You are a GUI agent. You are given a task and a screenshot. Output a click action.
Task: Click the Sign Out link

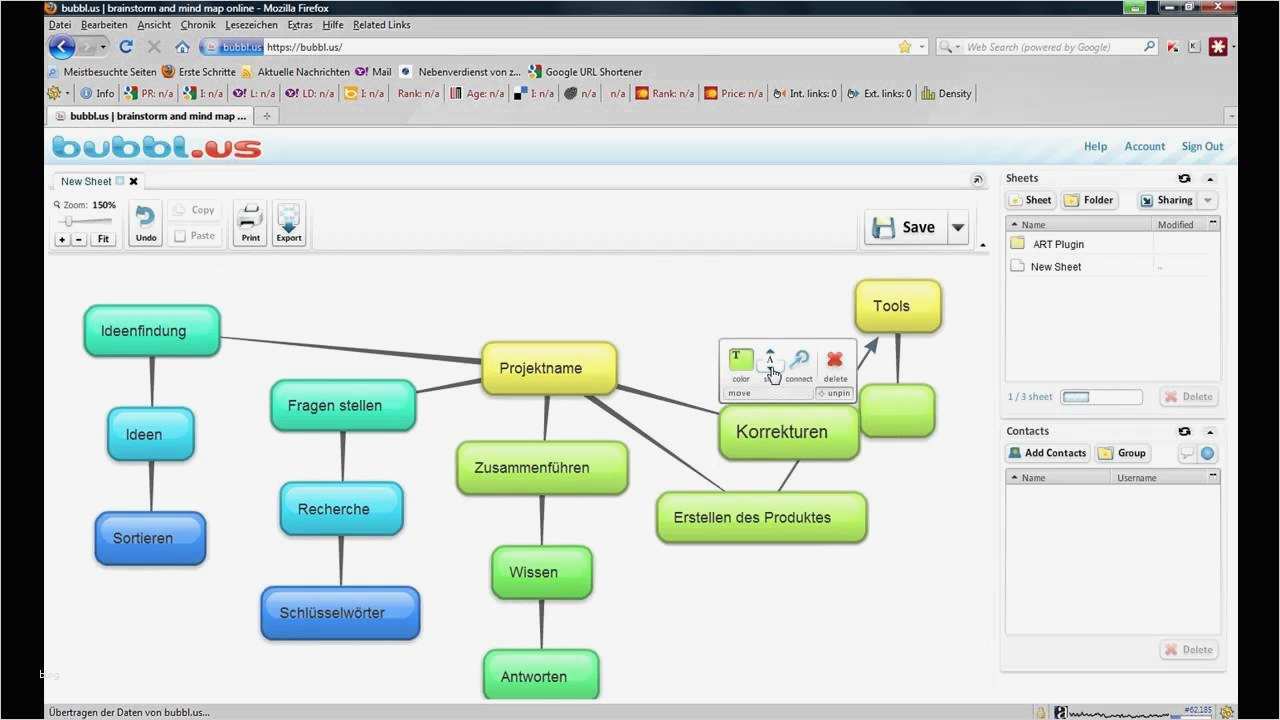(1202, 145)
